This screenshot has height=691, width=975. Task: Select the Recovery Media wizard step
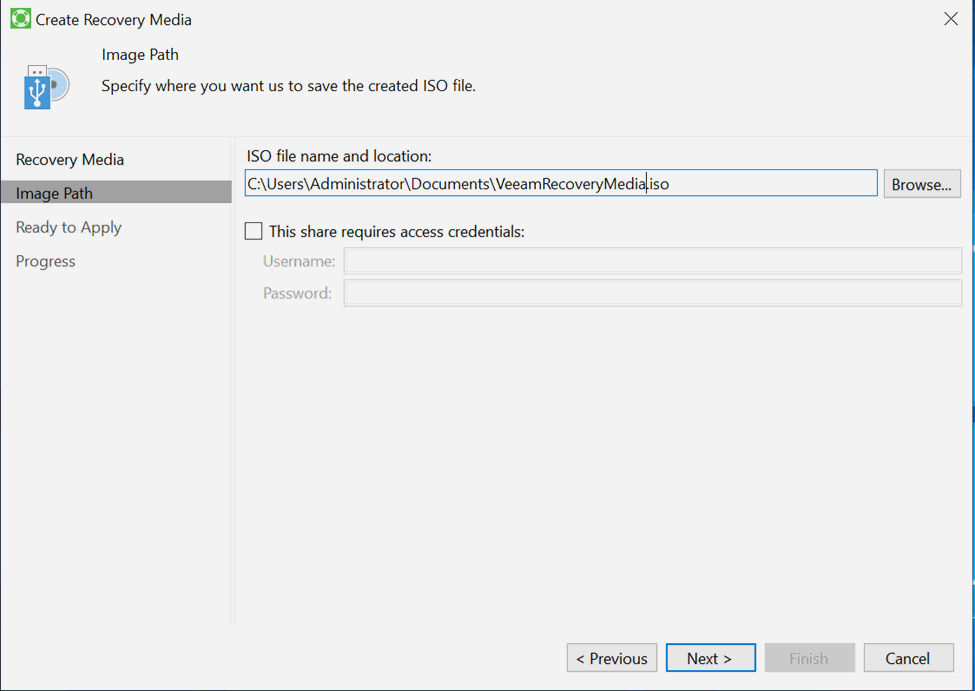pyautogui.click(x=70, y=160)
